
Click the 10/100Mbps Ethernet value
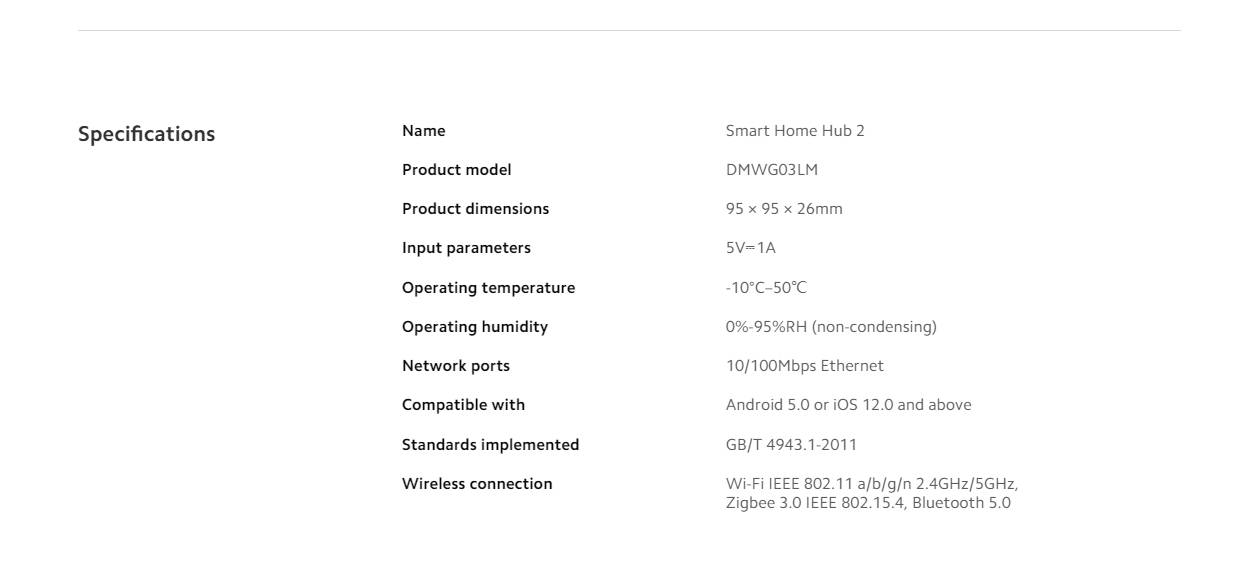805,366
